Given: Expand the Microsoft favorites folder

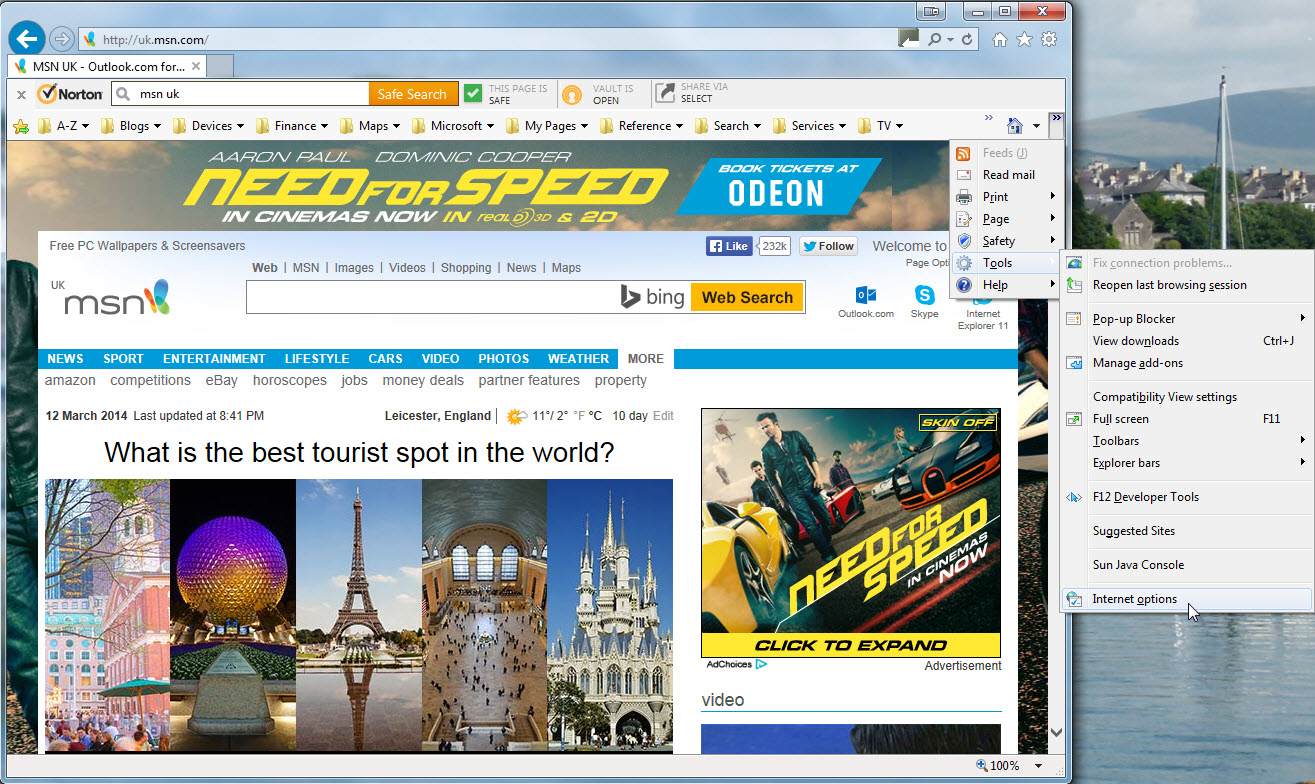Looking at the screenshot, I should click(454, 126).
